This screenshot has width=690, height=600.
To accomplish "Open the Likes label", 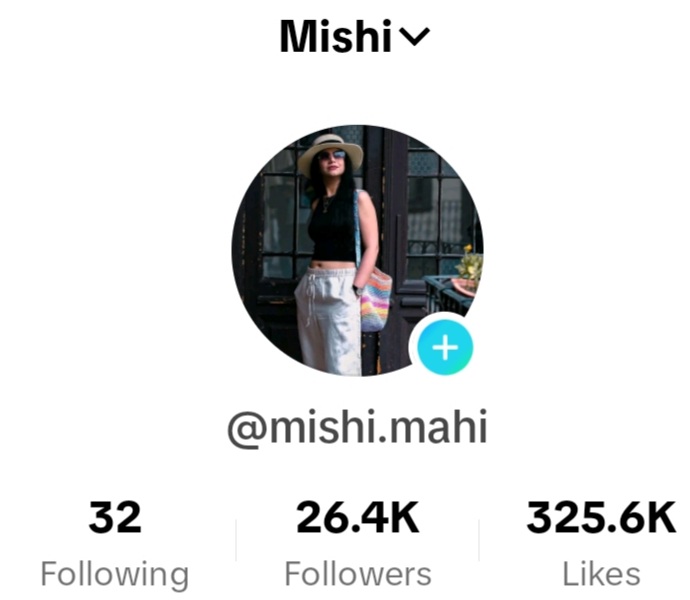I will pyautogui.click(x=601, y=574).
